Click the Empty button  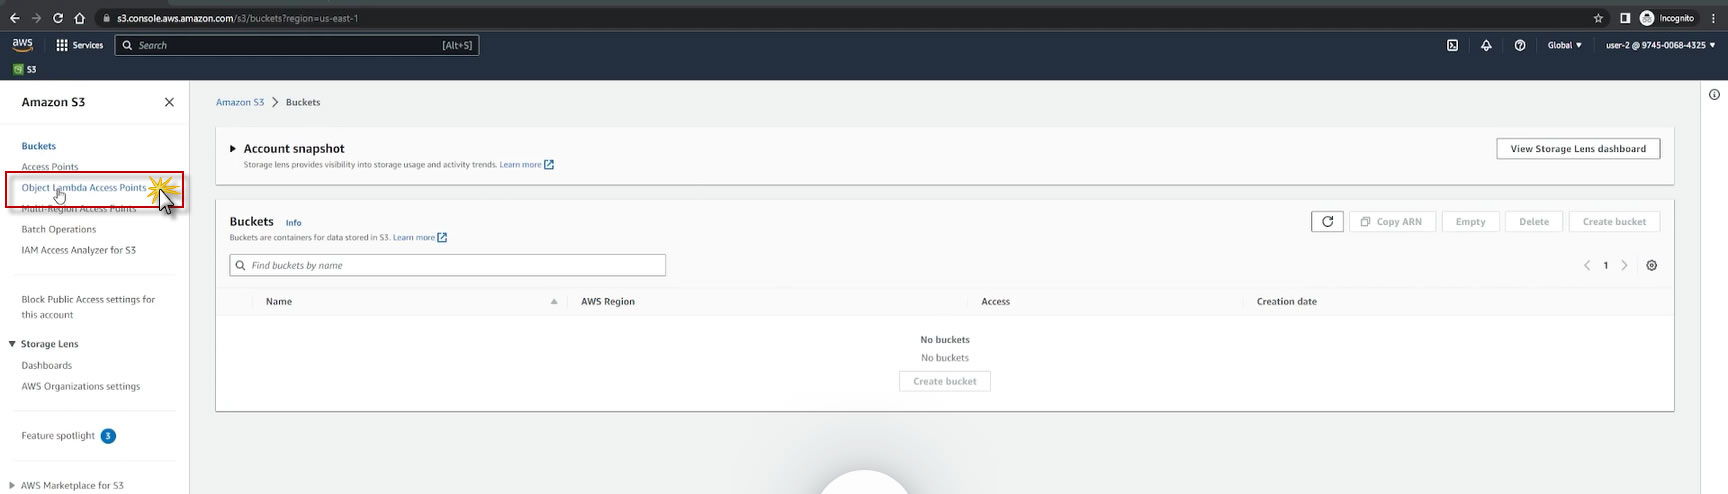point(1470,222)
